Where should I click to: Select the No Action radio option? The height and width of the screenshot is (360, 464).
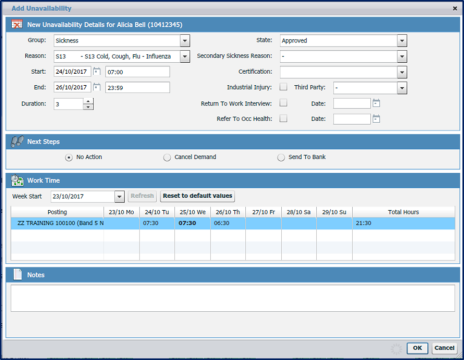click(x=69, y=157)
